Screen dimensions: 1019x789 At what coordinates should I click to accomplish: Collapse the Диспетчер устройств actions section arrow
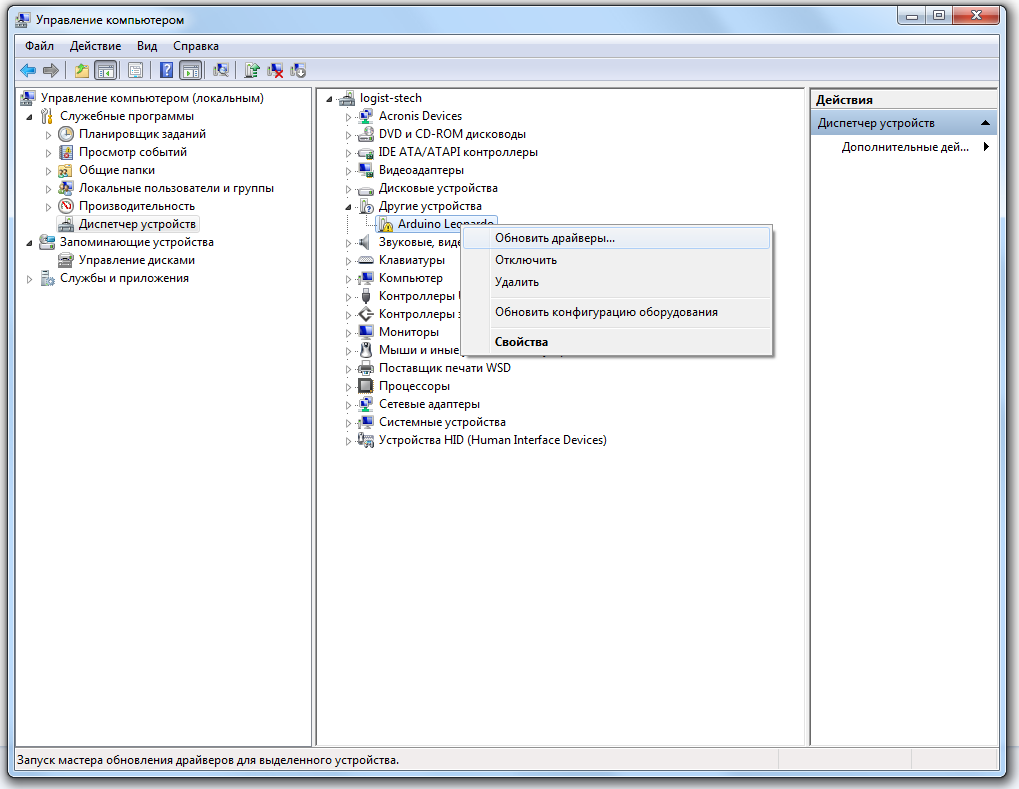pyautogui.click(x=985, y=123)
